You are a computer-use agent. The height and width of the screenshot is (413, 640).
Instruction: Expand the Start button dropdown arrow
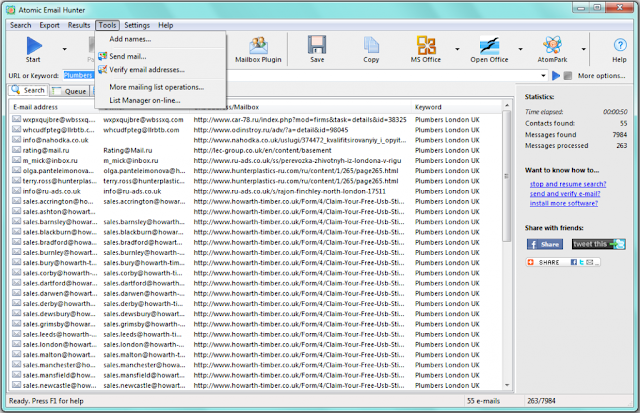(x=64, y=49)
